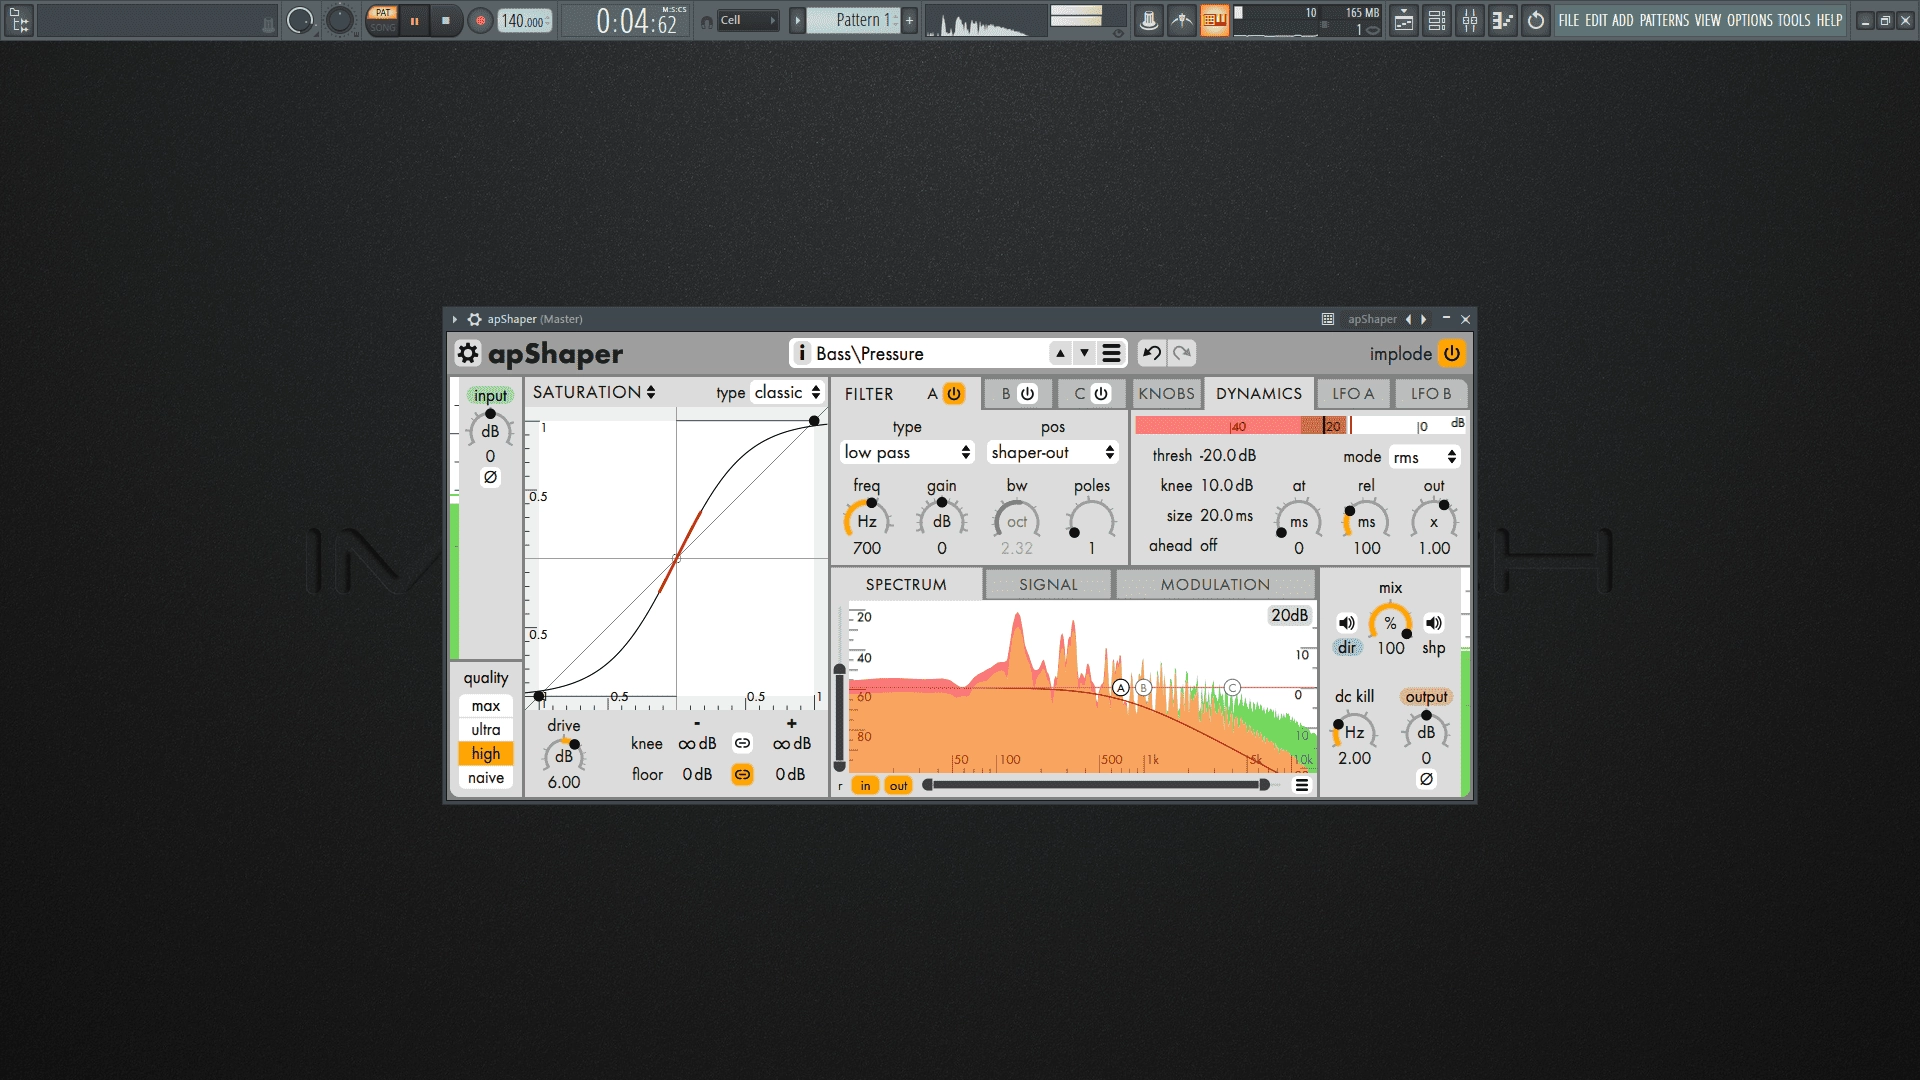Open SATURATION section selector

594,392
